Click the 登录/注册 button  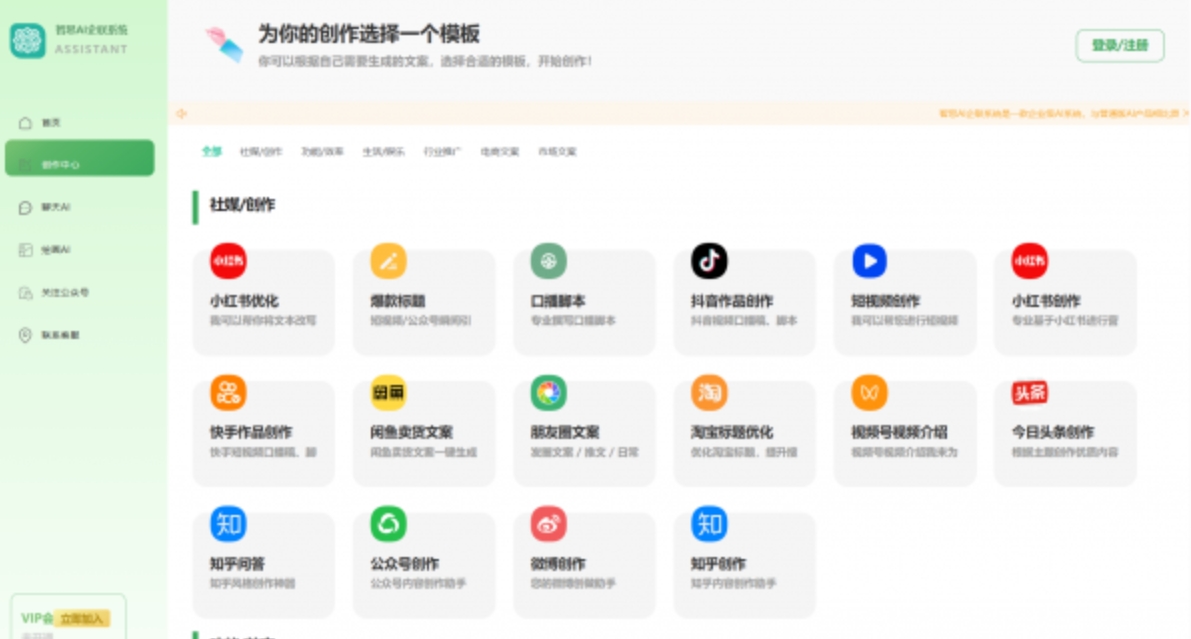click(x=1120, y=46)
